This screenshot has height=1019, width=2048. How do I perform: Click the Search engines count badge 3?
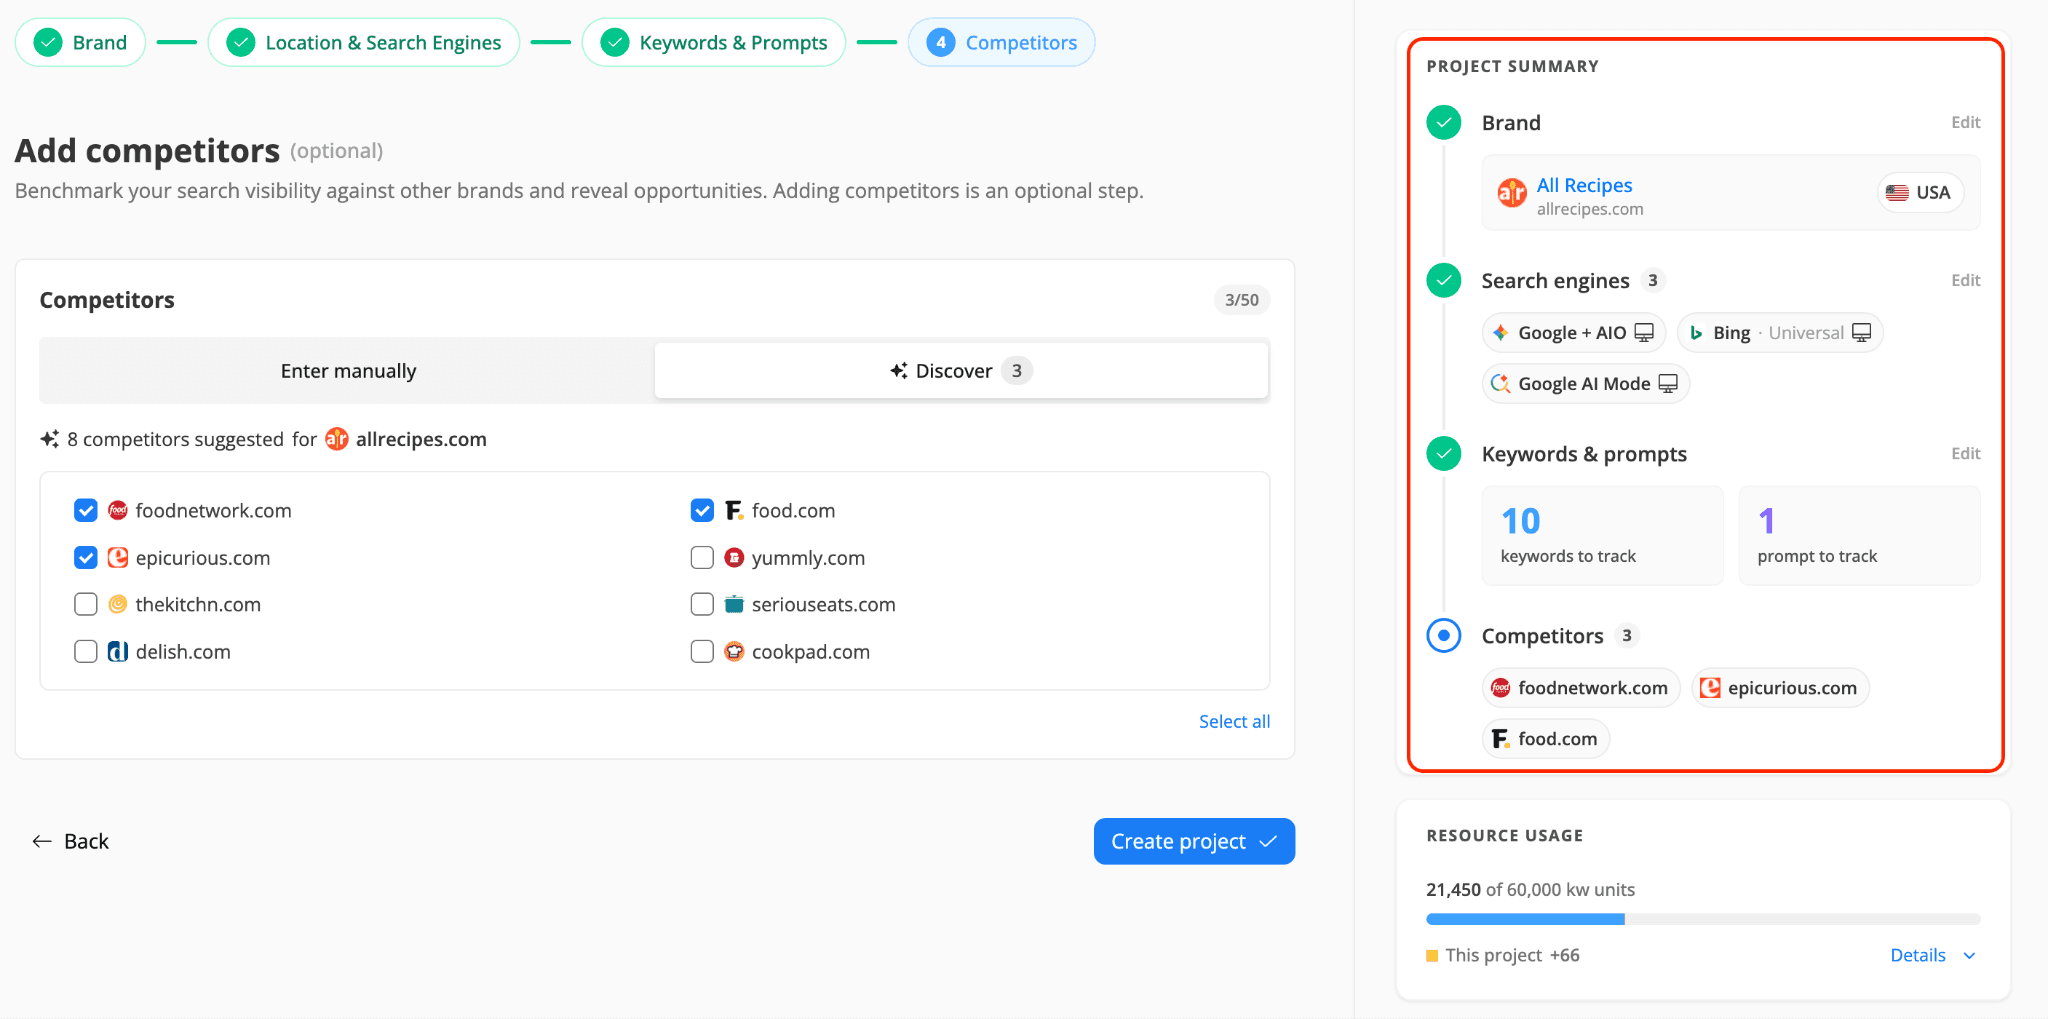(1653, 281)
